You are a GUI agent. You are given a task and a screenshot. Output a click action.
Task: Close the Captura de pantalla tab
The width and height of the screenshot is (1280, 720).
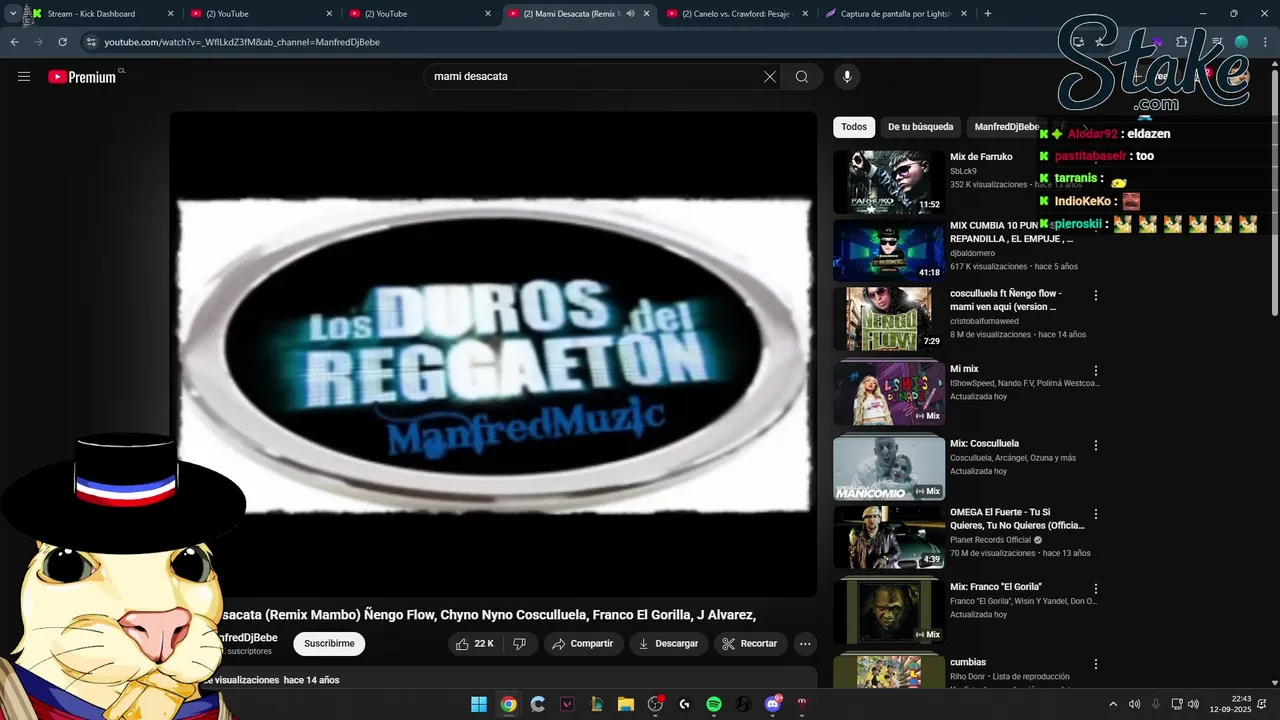coord(965,14)
